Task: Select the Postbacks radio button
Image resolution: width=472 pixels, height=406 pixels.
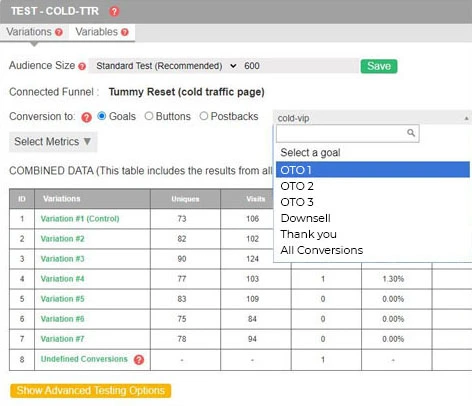Action: pyautogui.click(x=204, y=116)
